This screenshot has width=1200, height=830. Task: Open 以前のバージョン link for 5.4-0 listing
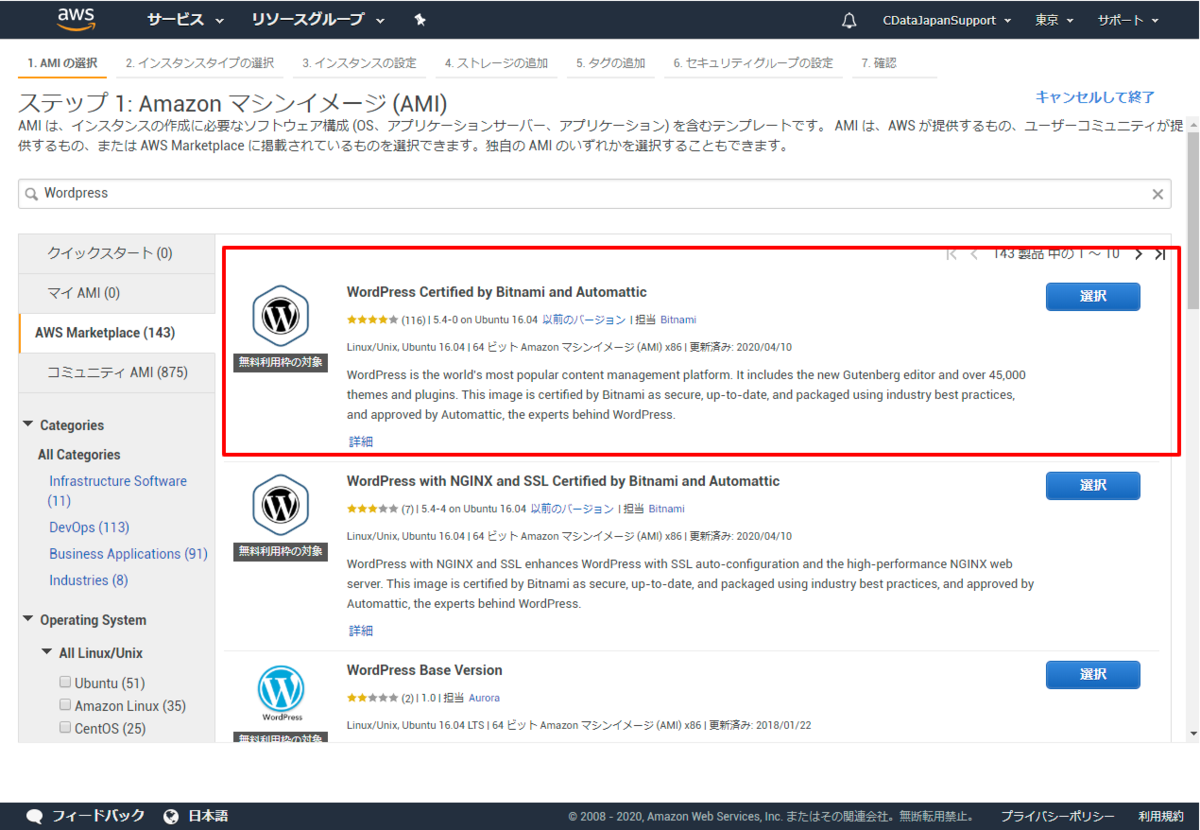[584, 320]
